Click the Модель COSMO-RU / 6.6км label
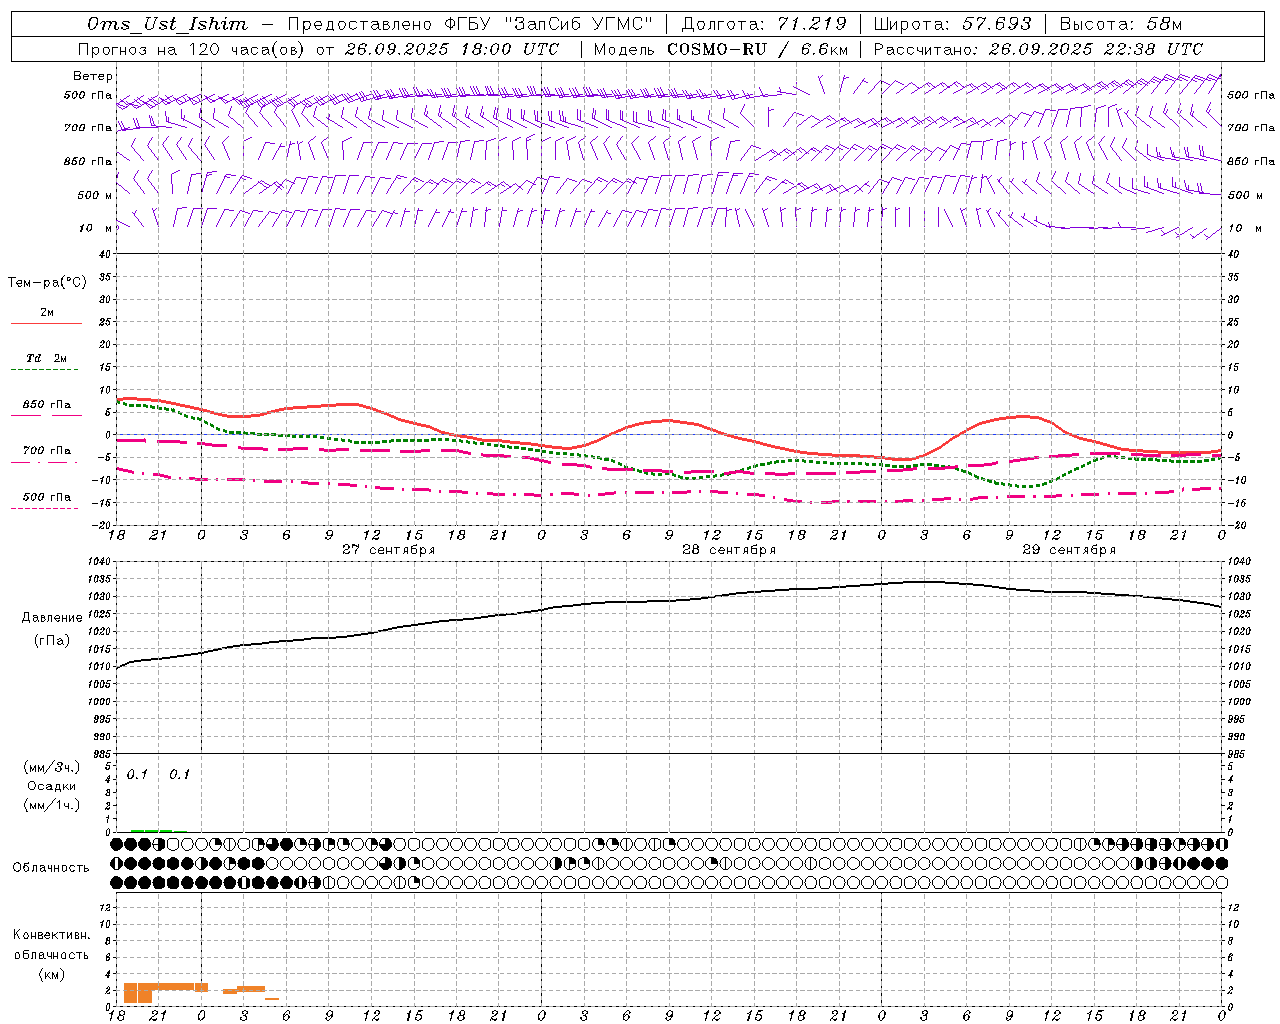Viewport: 1280px width, 1024px height. pos(720,49)
